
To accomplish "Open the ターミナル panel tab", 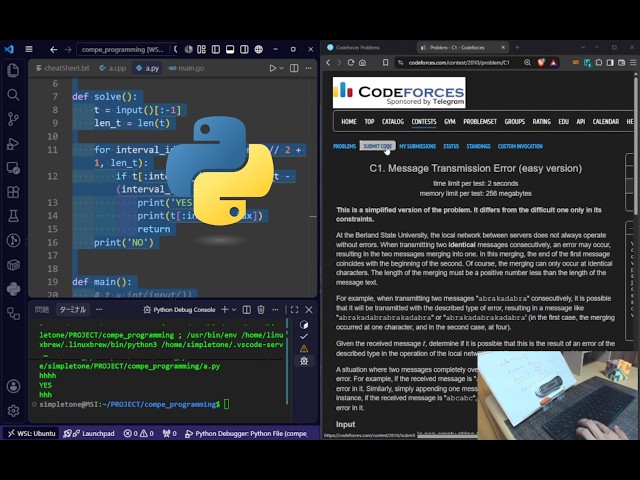I will click(73, 310).
